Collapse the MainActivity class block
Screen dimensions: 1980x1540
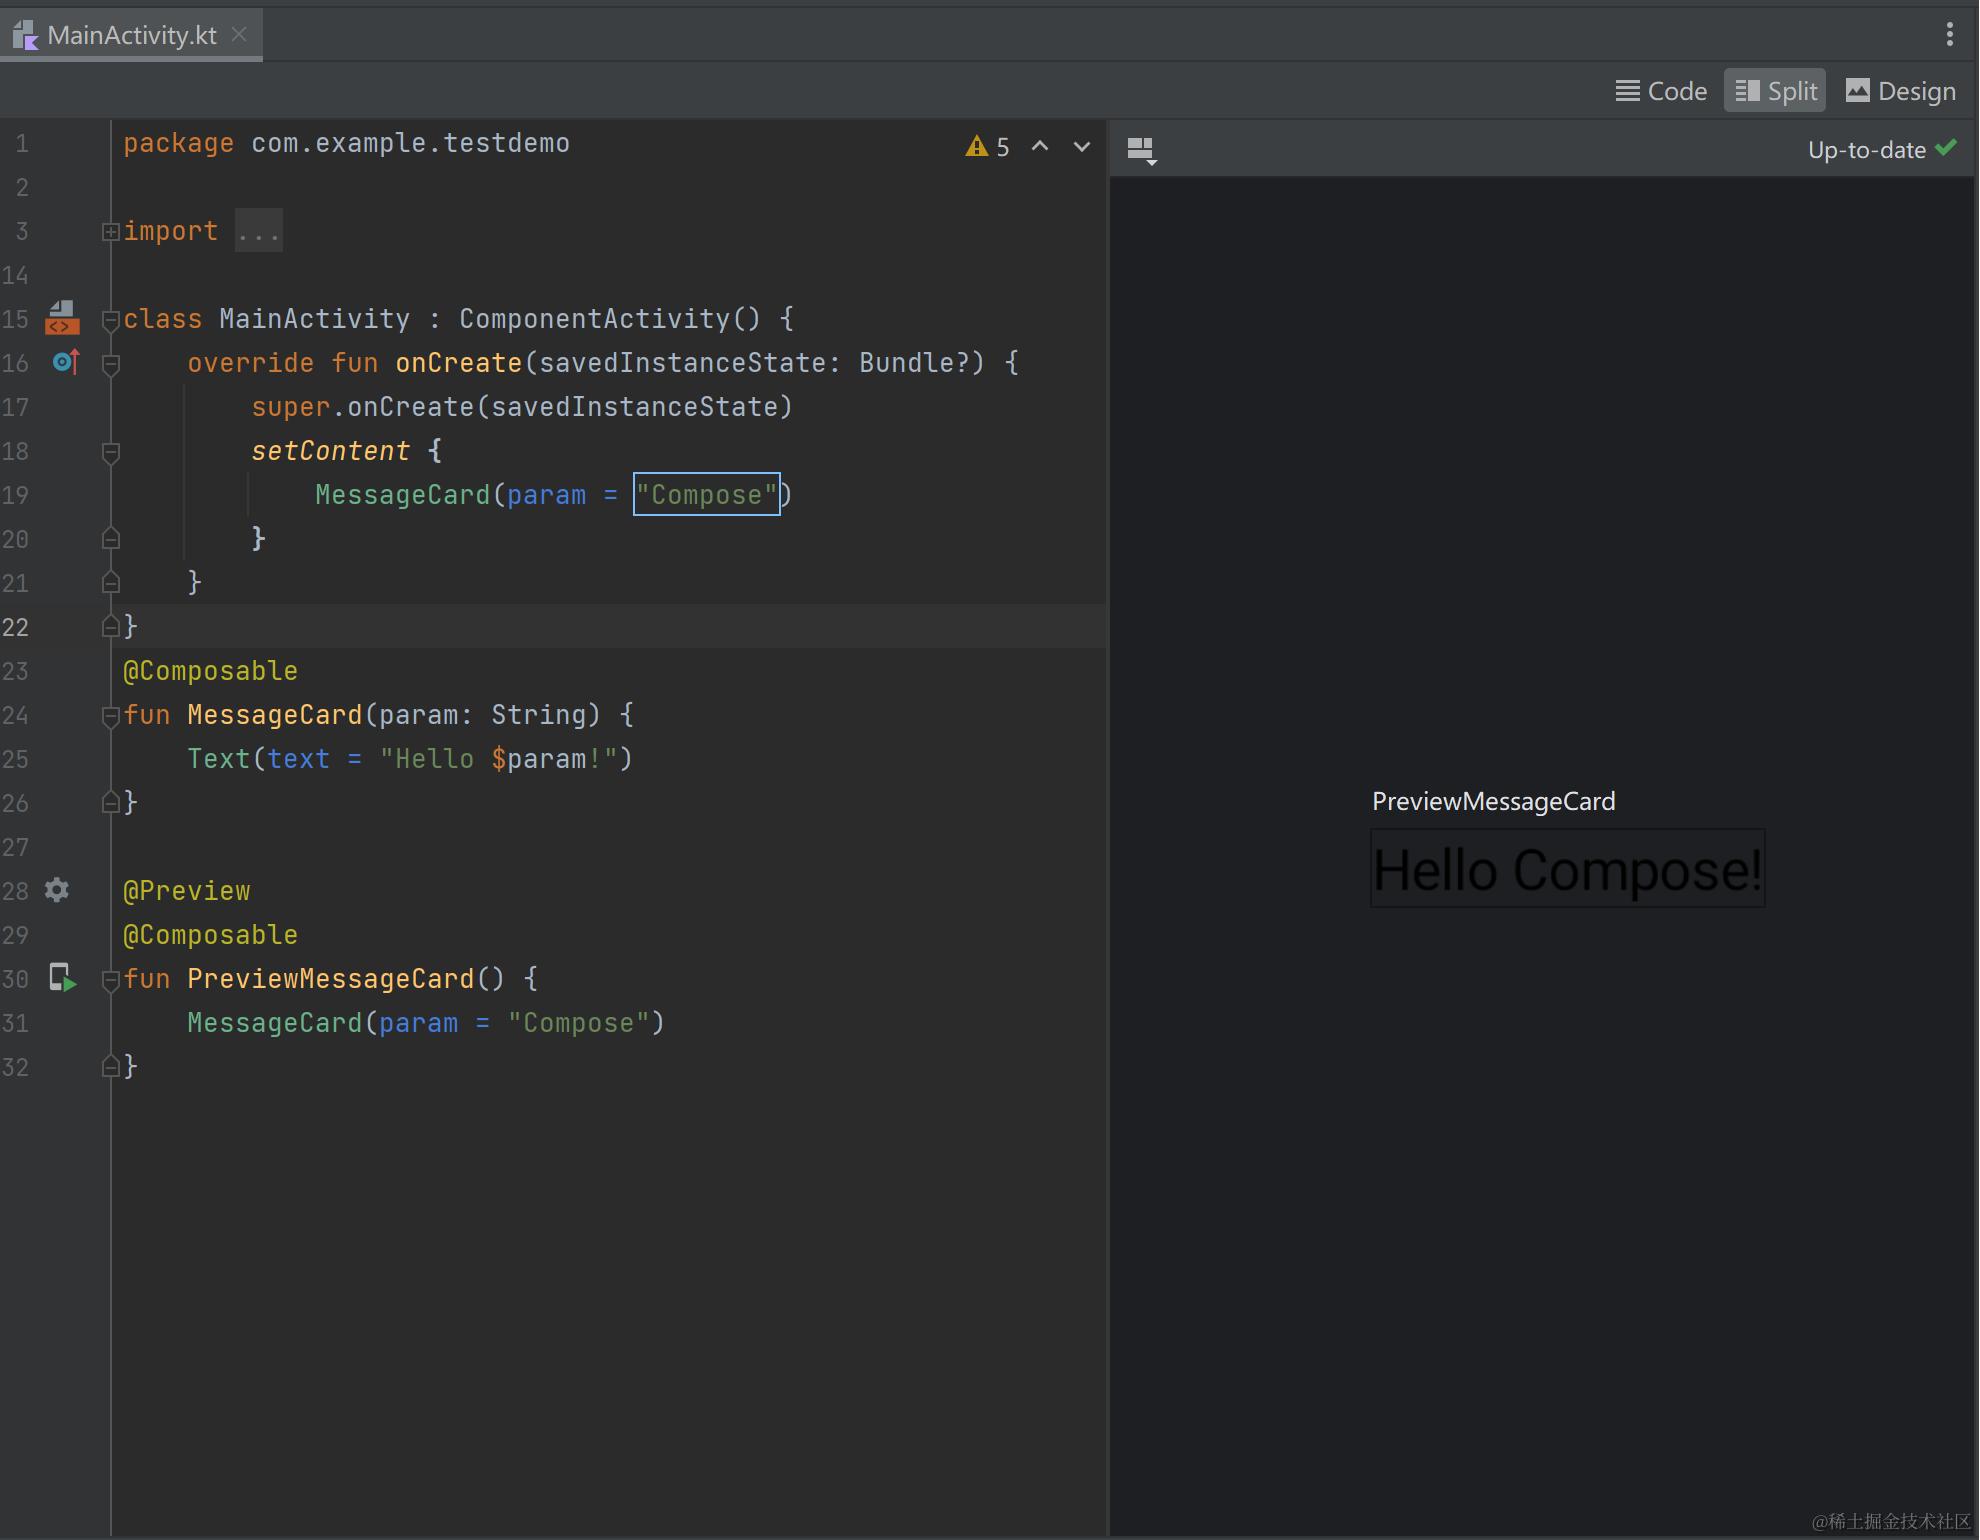110,320
